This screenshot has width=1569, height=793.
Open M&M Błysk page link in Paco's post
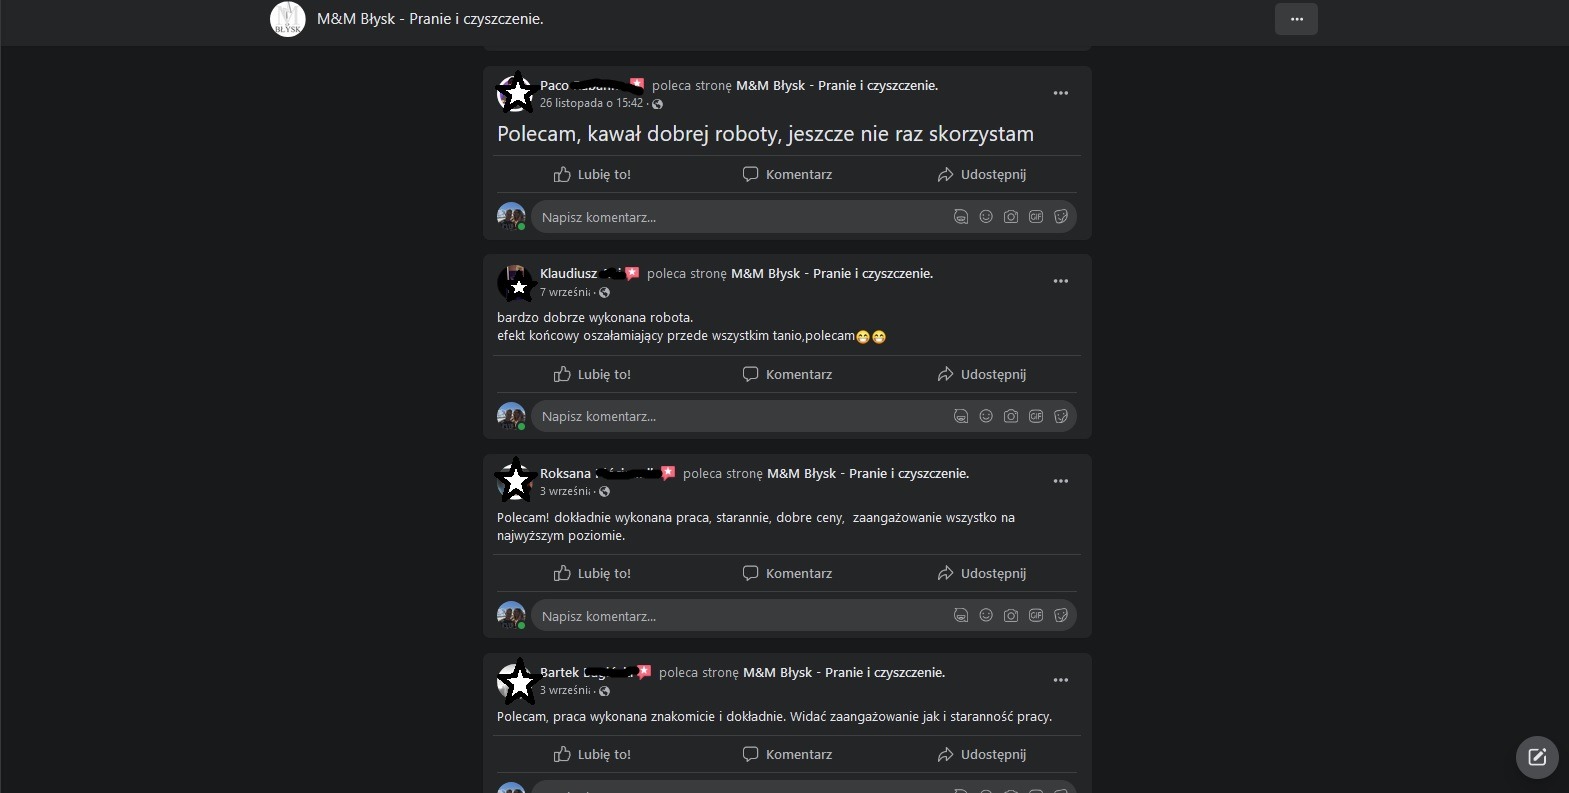click(x=837, y=85)
